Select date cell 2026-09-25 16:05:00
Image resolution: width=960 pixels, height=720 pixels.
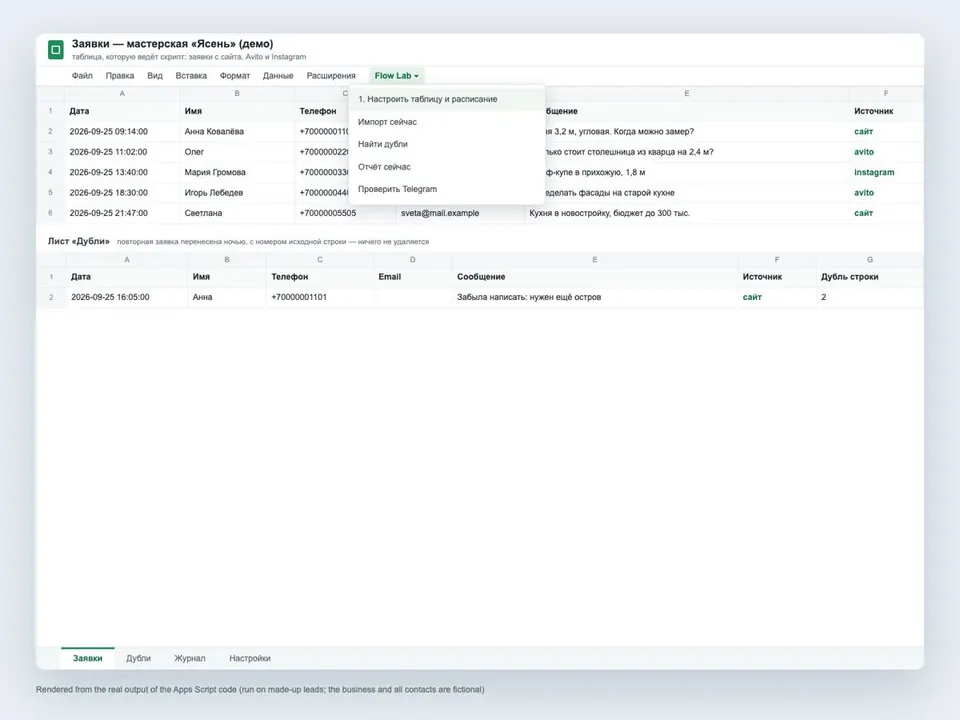tap(127, 297)
